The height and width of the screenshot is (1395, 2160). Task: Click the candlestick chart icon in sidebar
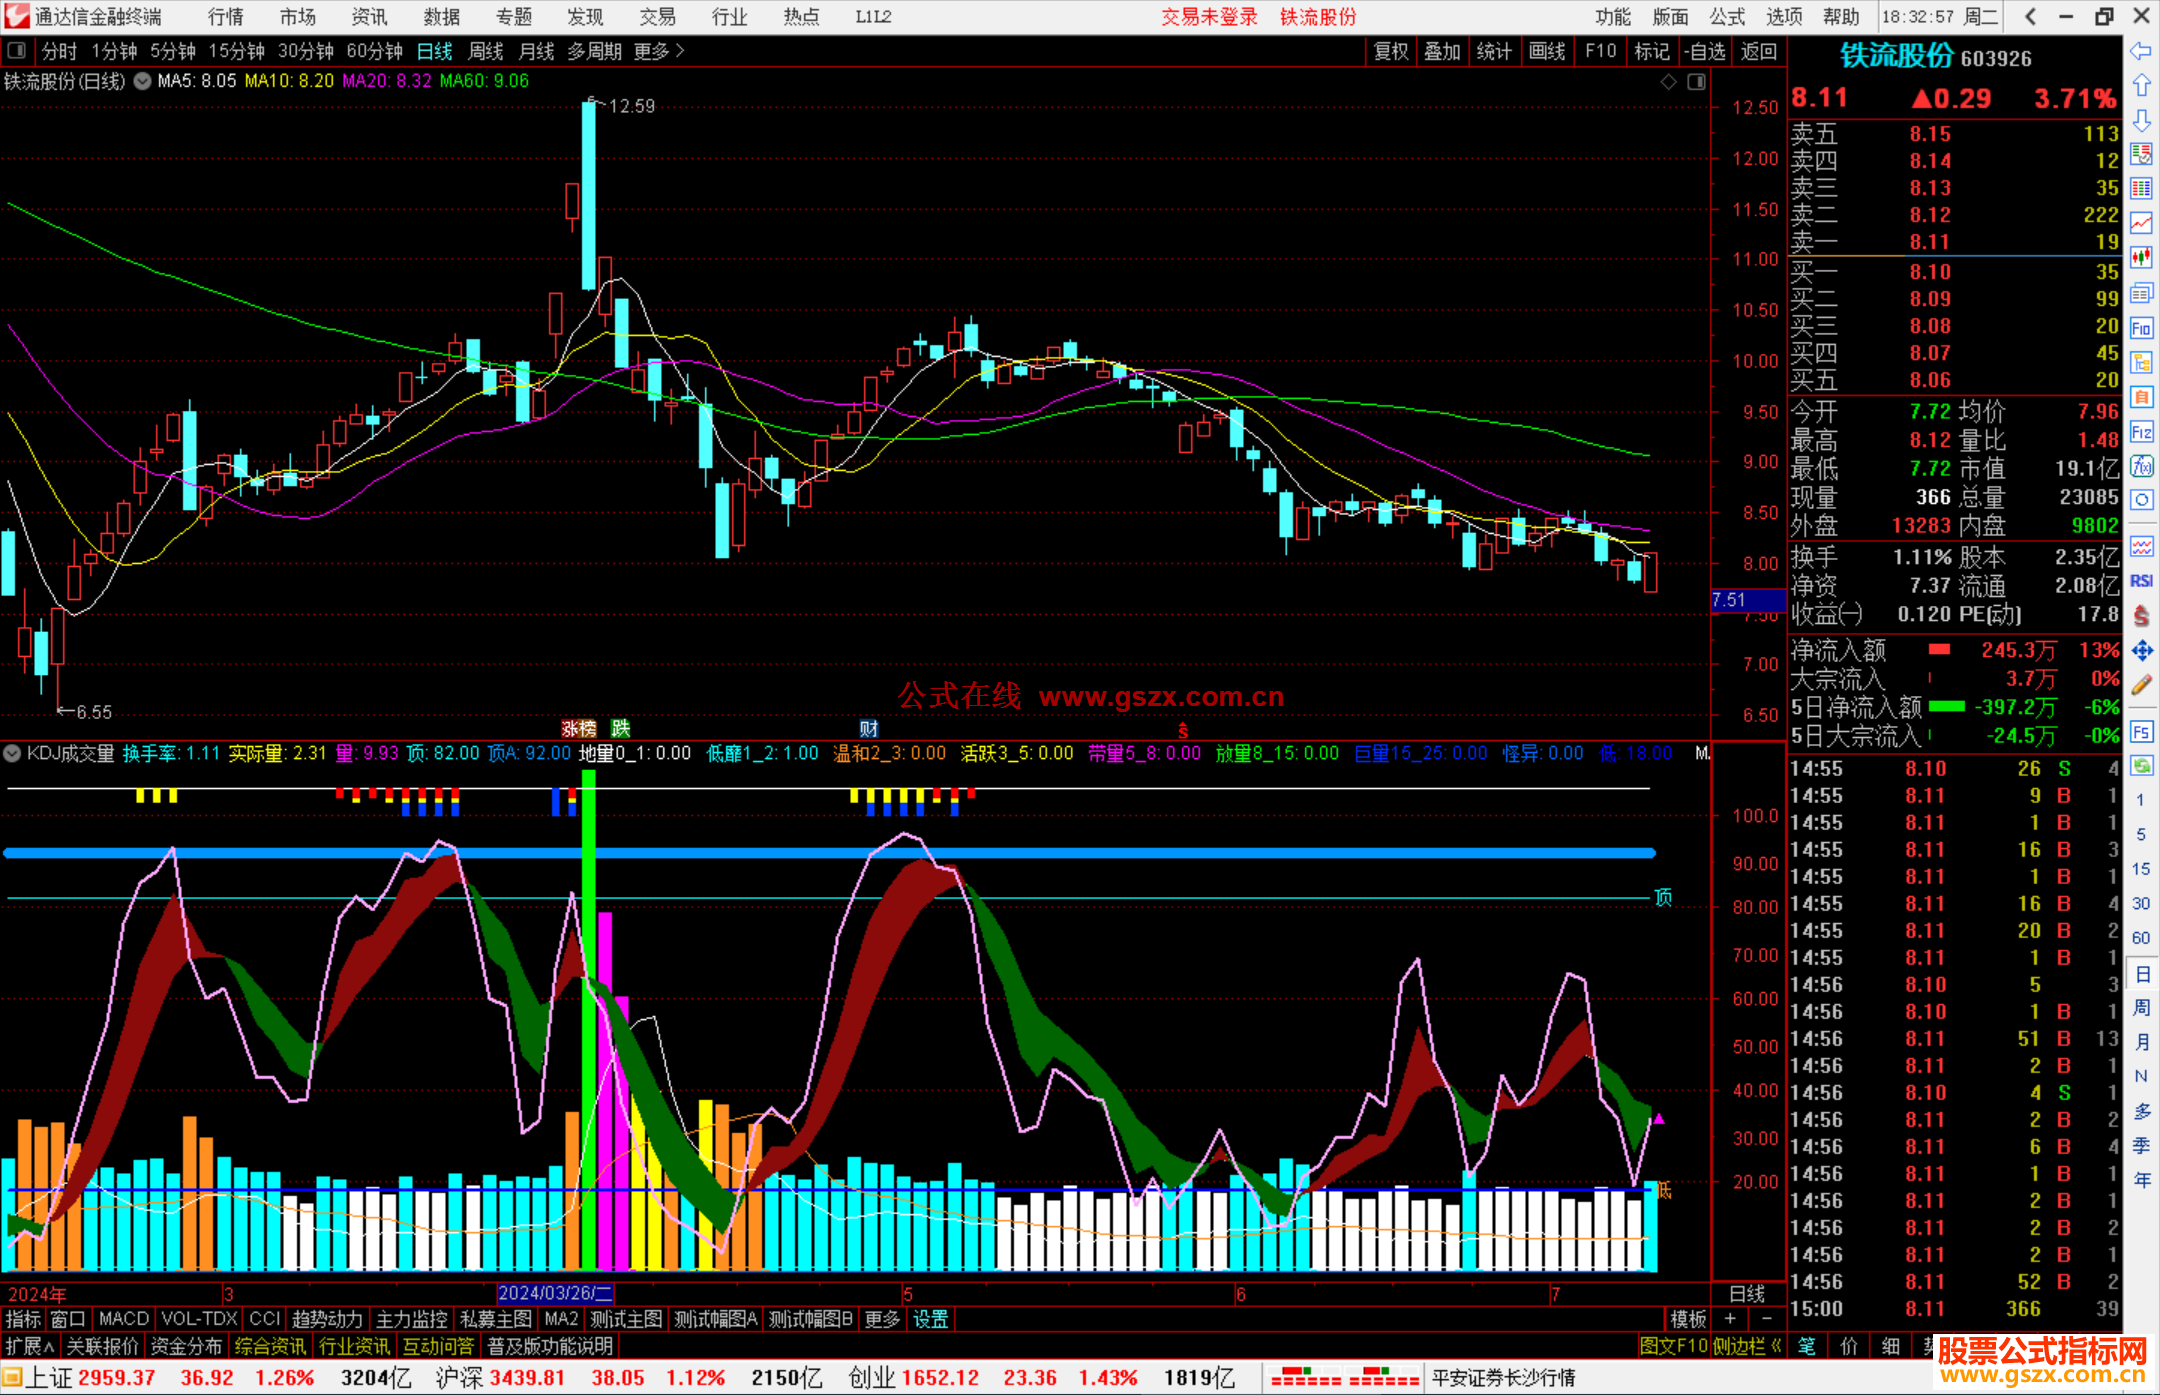tap(2141, 258)
